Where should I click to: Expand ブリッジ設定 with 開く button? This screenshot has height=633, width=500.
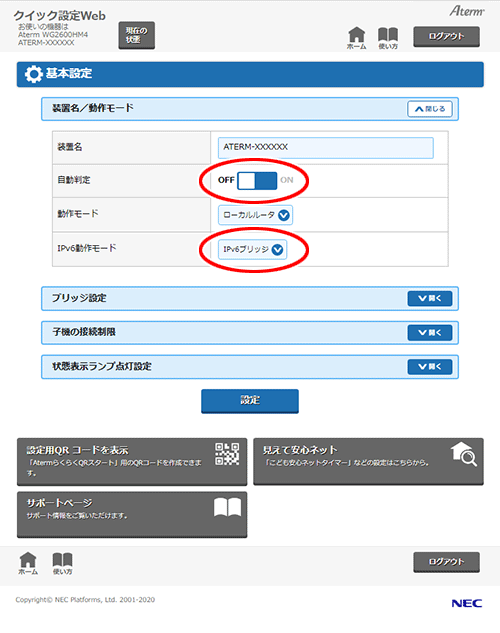(430, 298)
